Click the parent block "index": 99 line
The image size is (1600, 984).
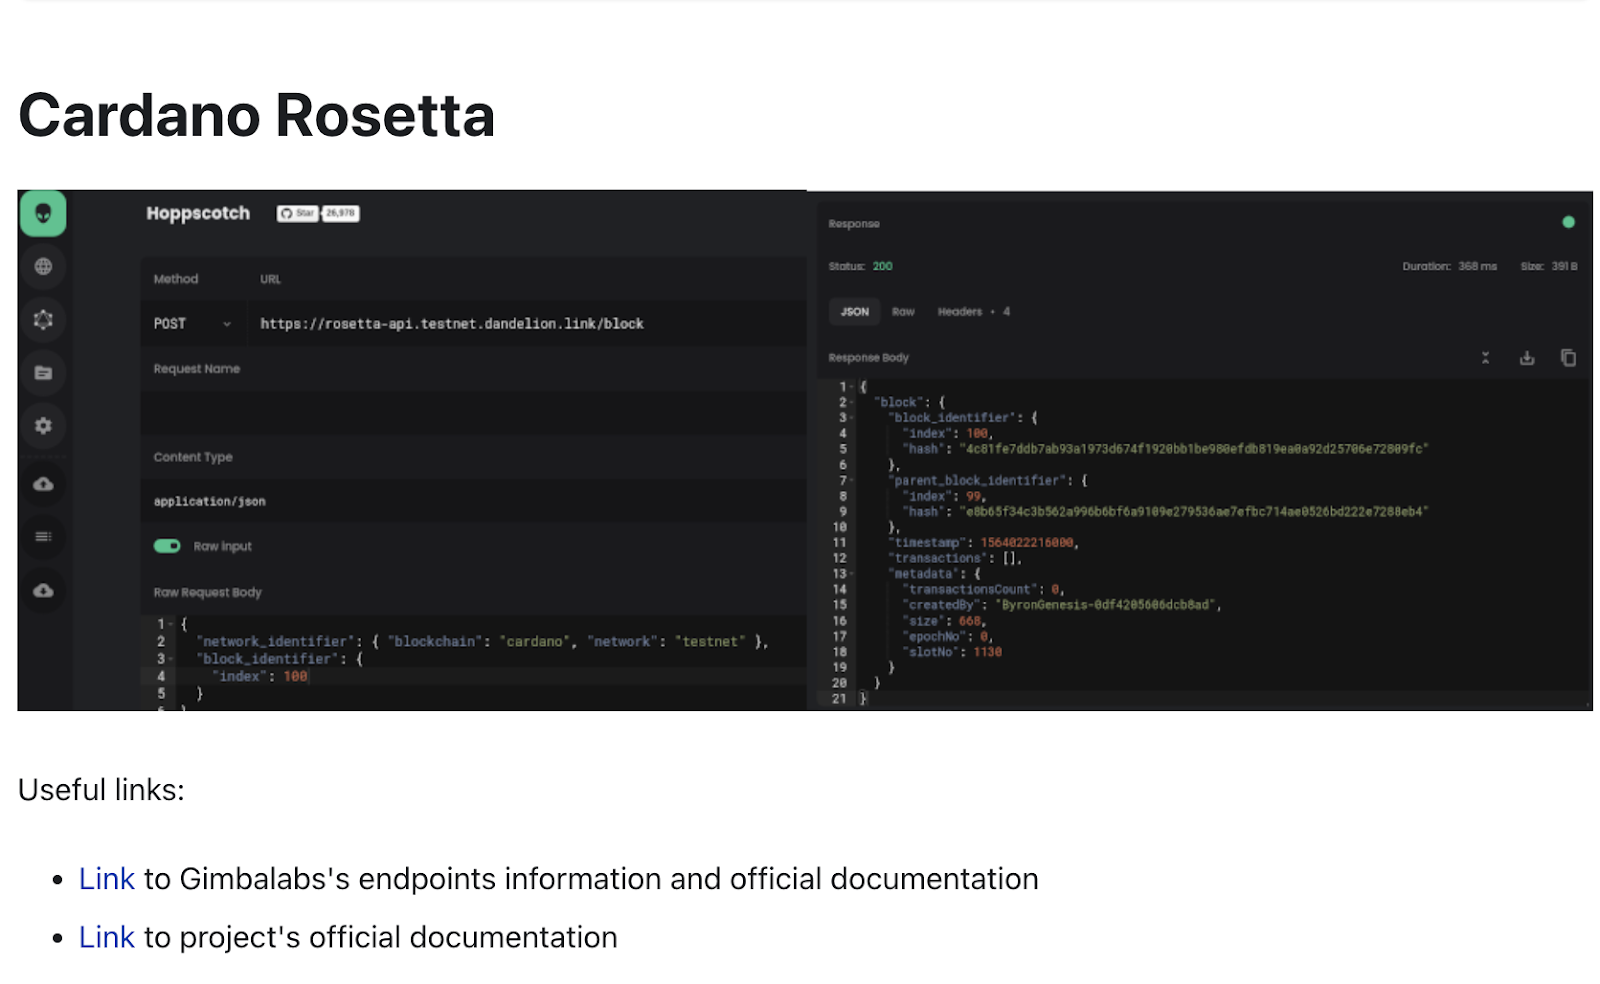pos(944,496)
